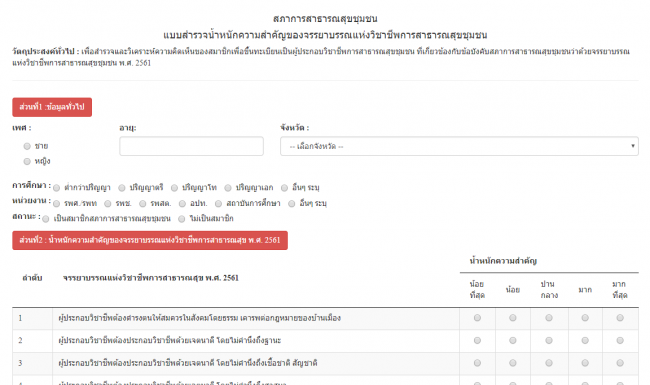Click the ส่วนที่1 :ข้อมูลทั่วไป red button
The height and width of the screenshot is (385, 650).
point(52,107)
